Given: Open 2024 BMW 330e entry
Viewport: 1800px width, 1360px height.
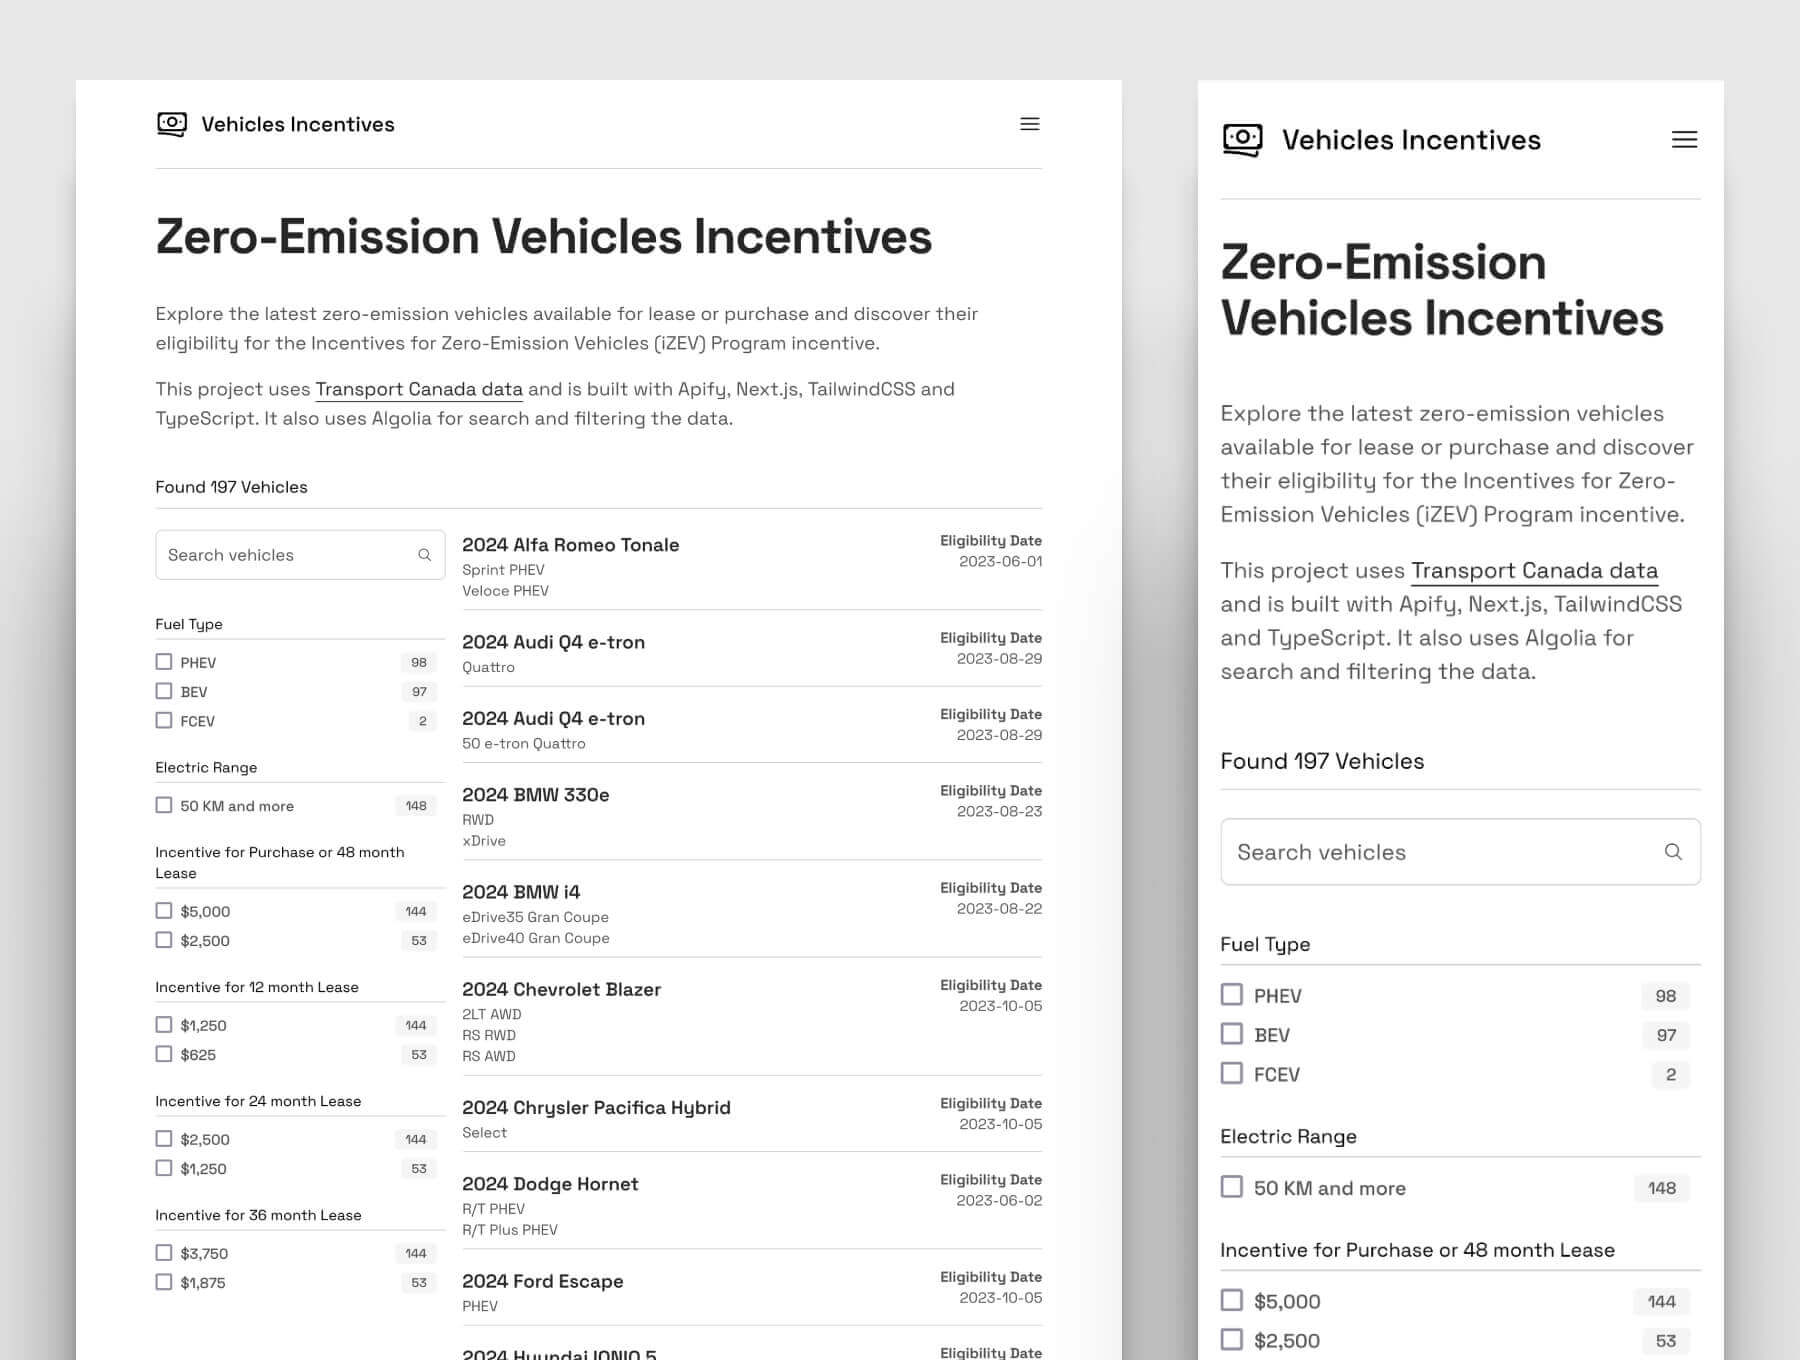Looking at the screenshot, I should [x=535, y=795].
